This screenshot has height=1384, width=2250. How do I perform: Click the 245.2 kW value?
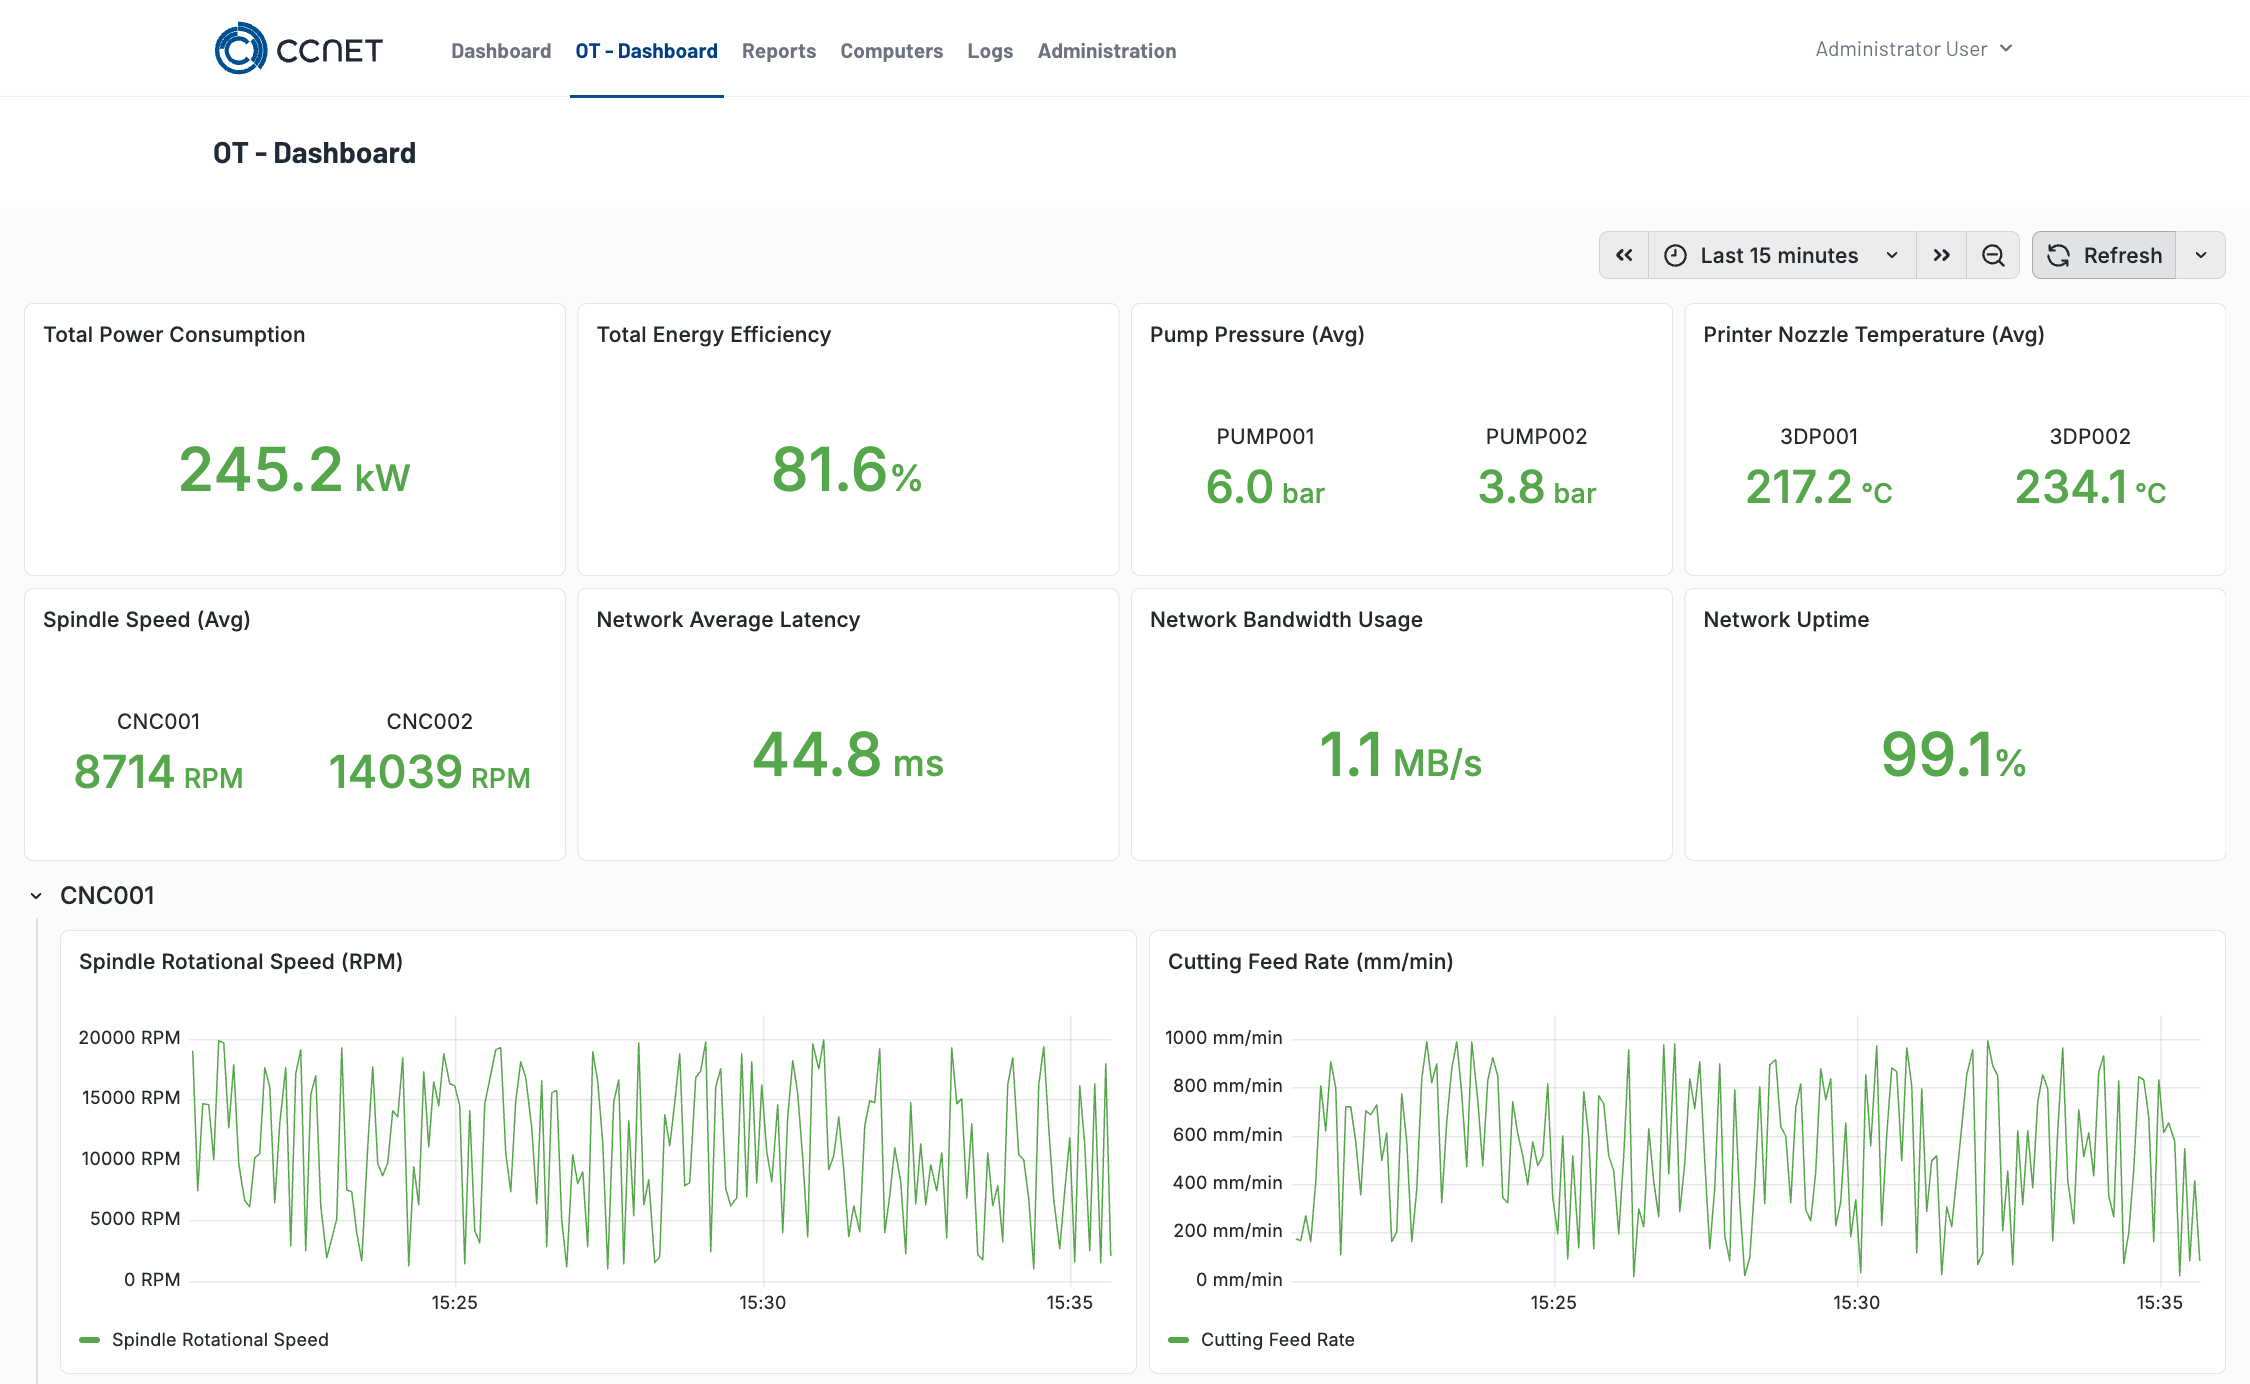[294, 470]
